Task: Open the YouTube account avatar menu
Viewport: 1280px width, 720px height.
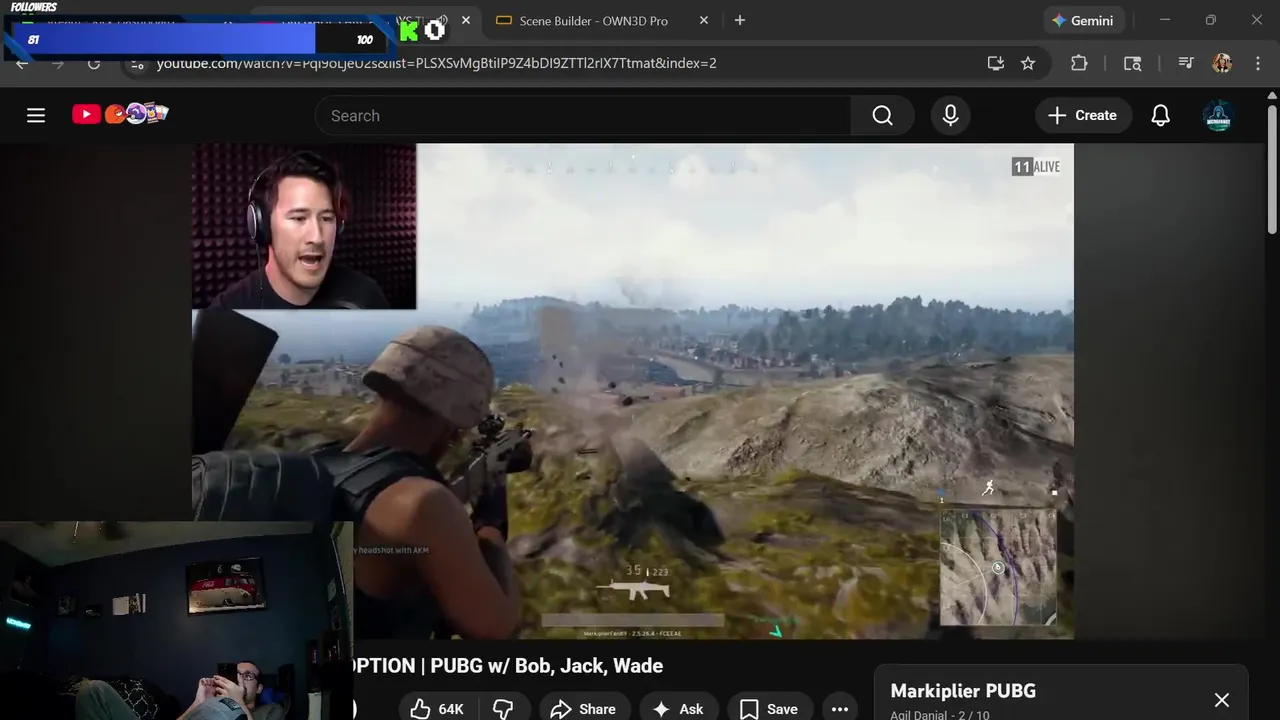Action: [x=1218, y=116]
